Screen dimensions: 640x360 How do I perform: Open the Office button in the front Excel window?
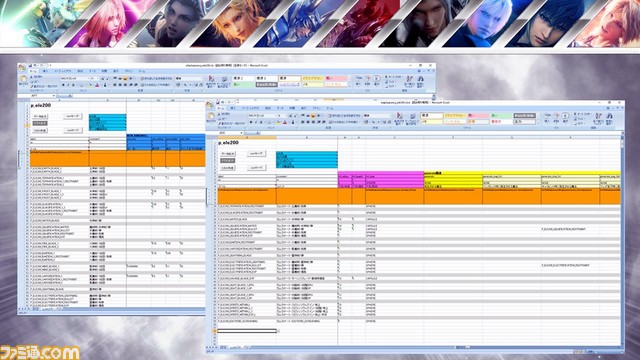210,104
